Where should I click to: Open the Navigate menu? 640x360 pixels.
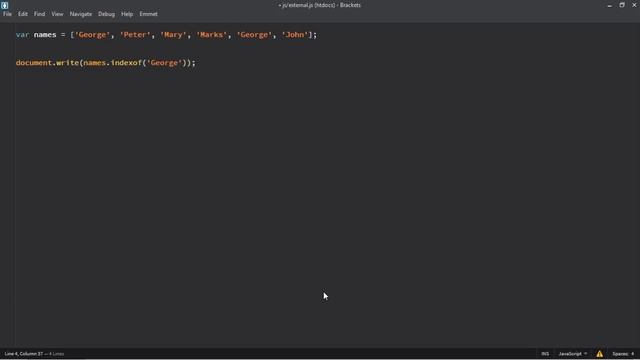[x=81, y=14]
